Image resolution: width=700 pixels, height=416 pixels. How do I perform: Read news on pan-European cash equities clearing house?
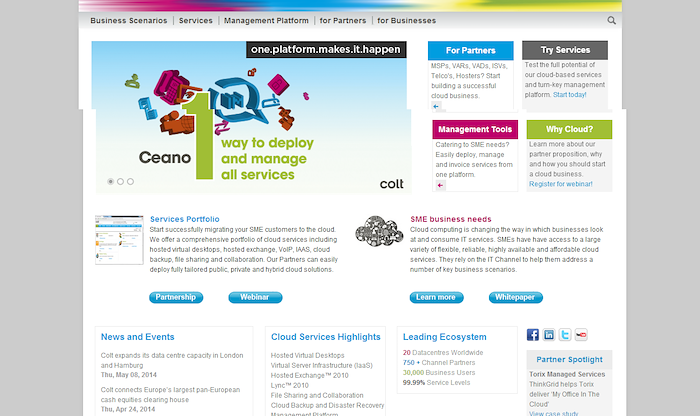click(x=170, y=395)
